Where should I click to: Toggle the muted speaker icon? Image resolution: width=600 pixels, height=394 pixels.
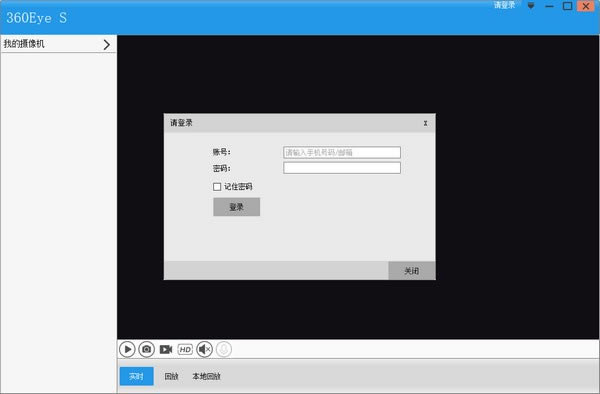[x=204, y=349]
